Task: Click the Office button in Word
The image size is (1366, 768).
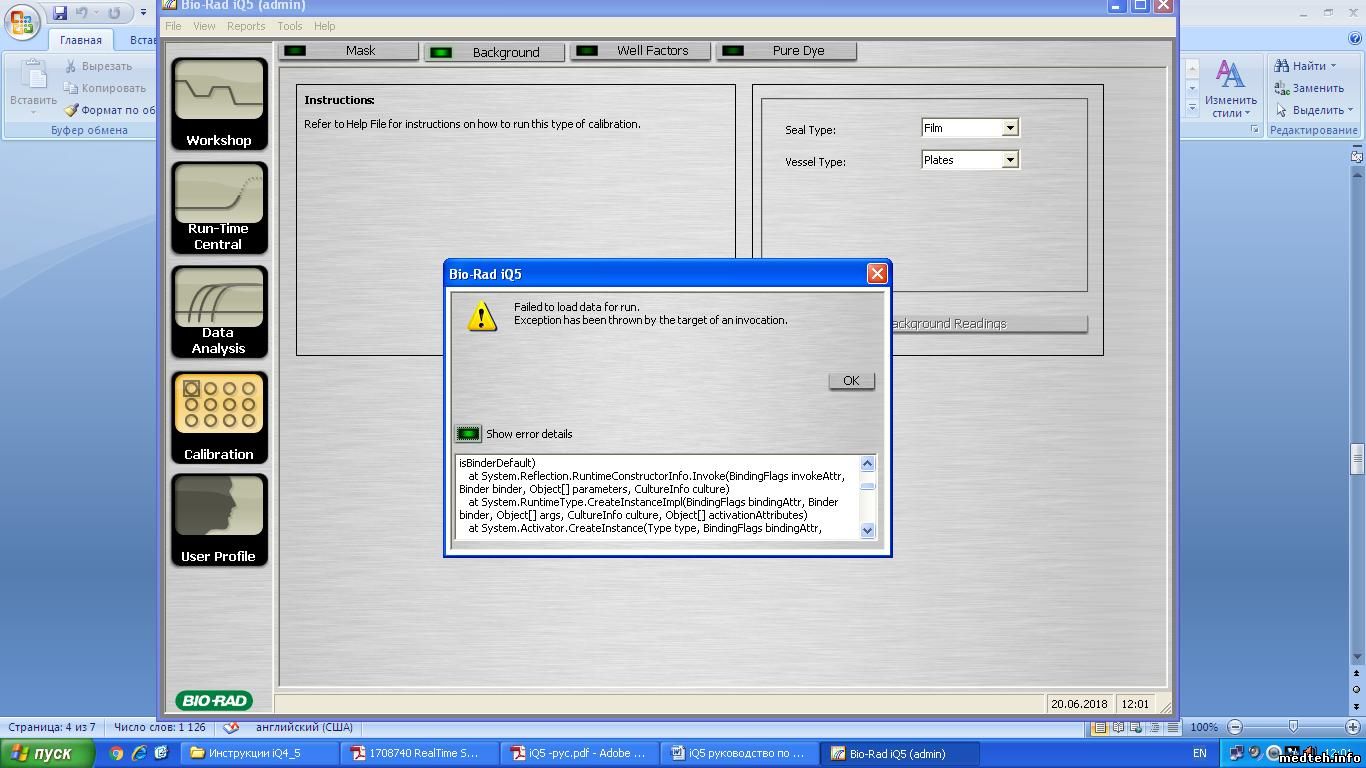Action: coord(22,22)
